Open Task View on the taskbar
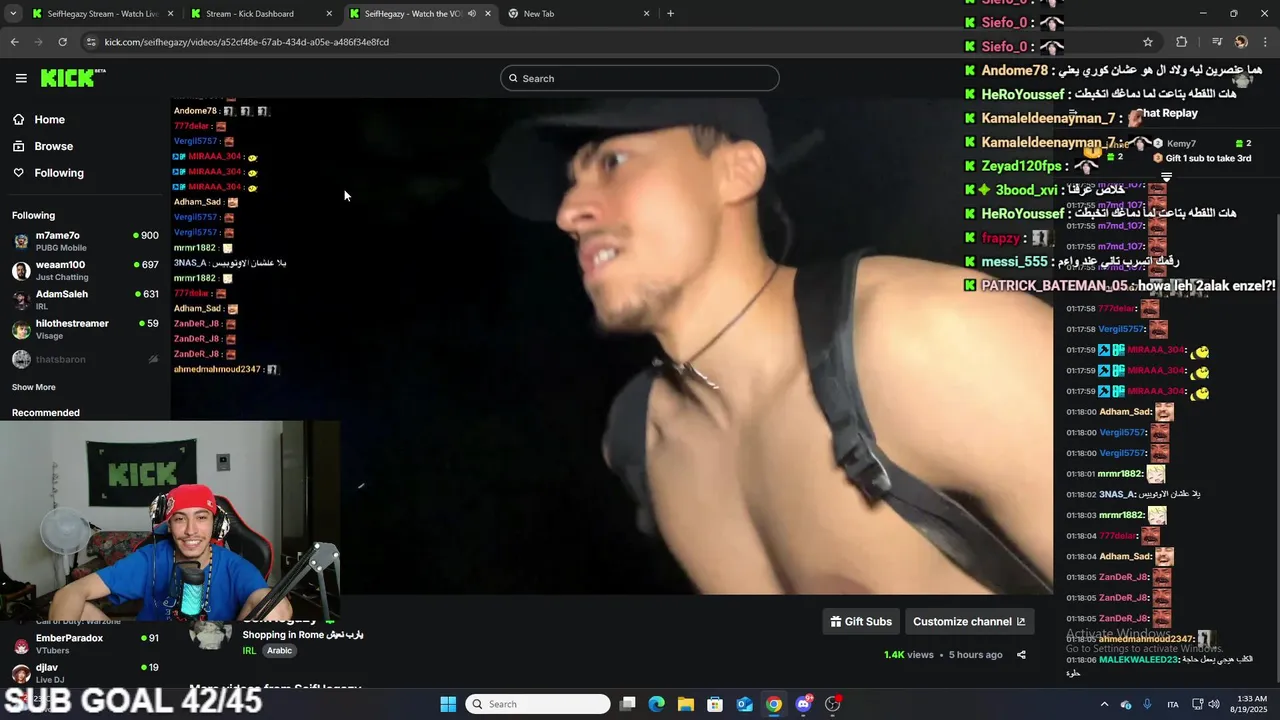 tap(628, 704)
